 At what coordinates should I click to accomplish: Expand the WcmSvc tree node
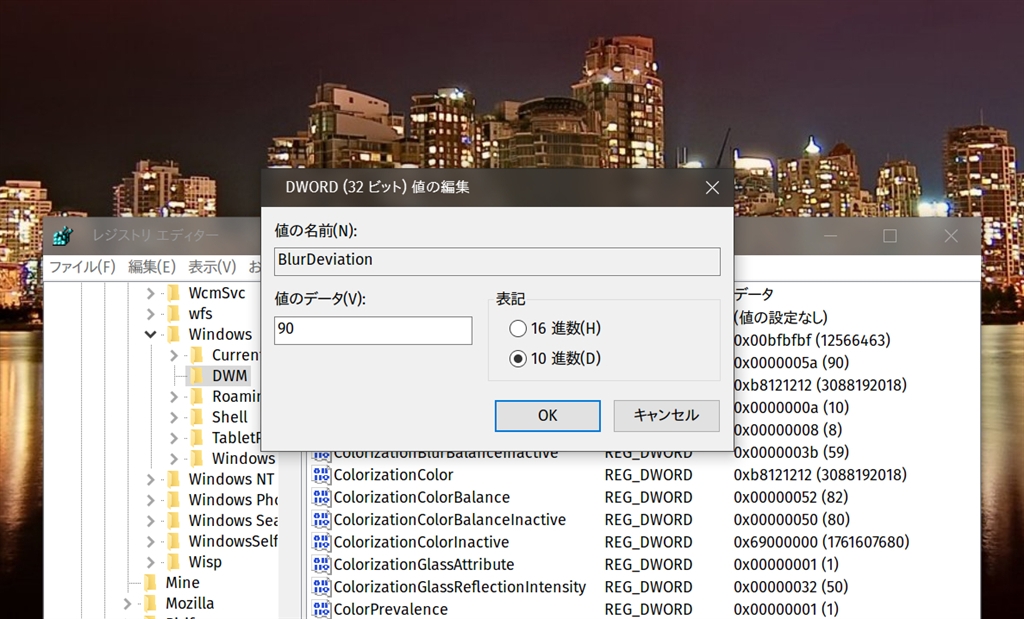[x=150, y=293]
